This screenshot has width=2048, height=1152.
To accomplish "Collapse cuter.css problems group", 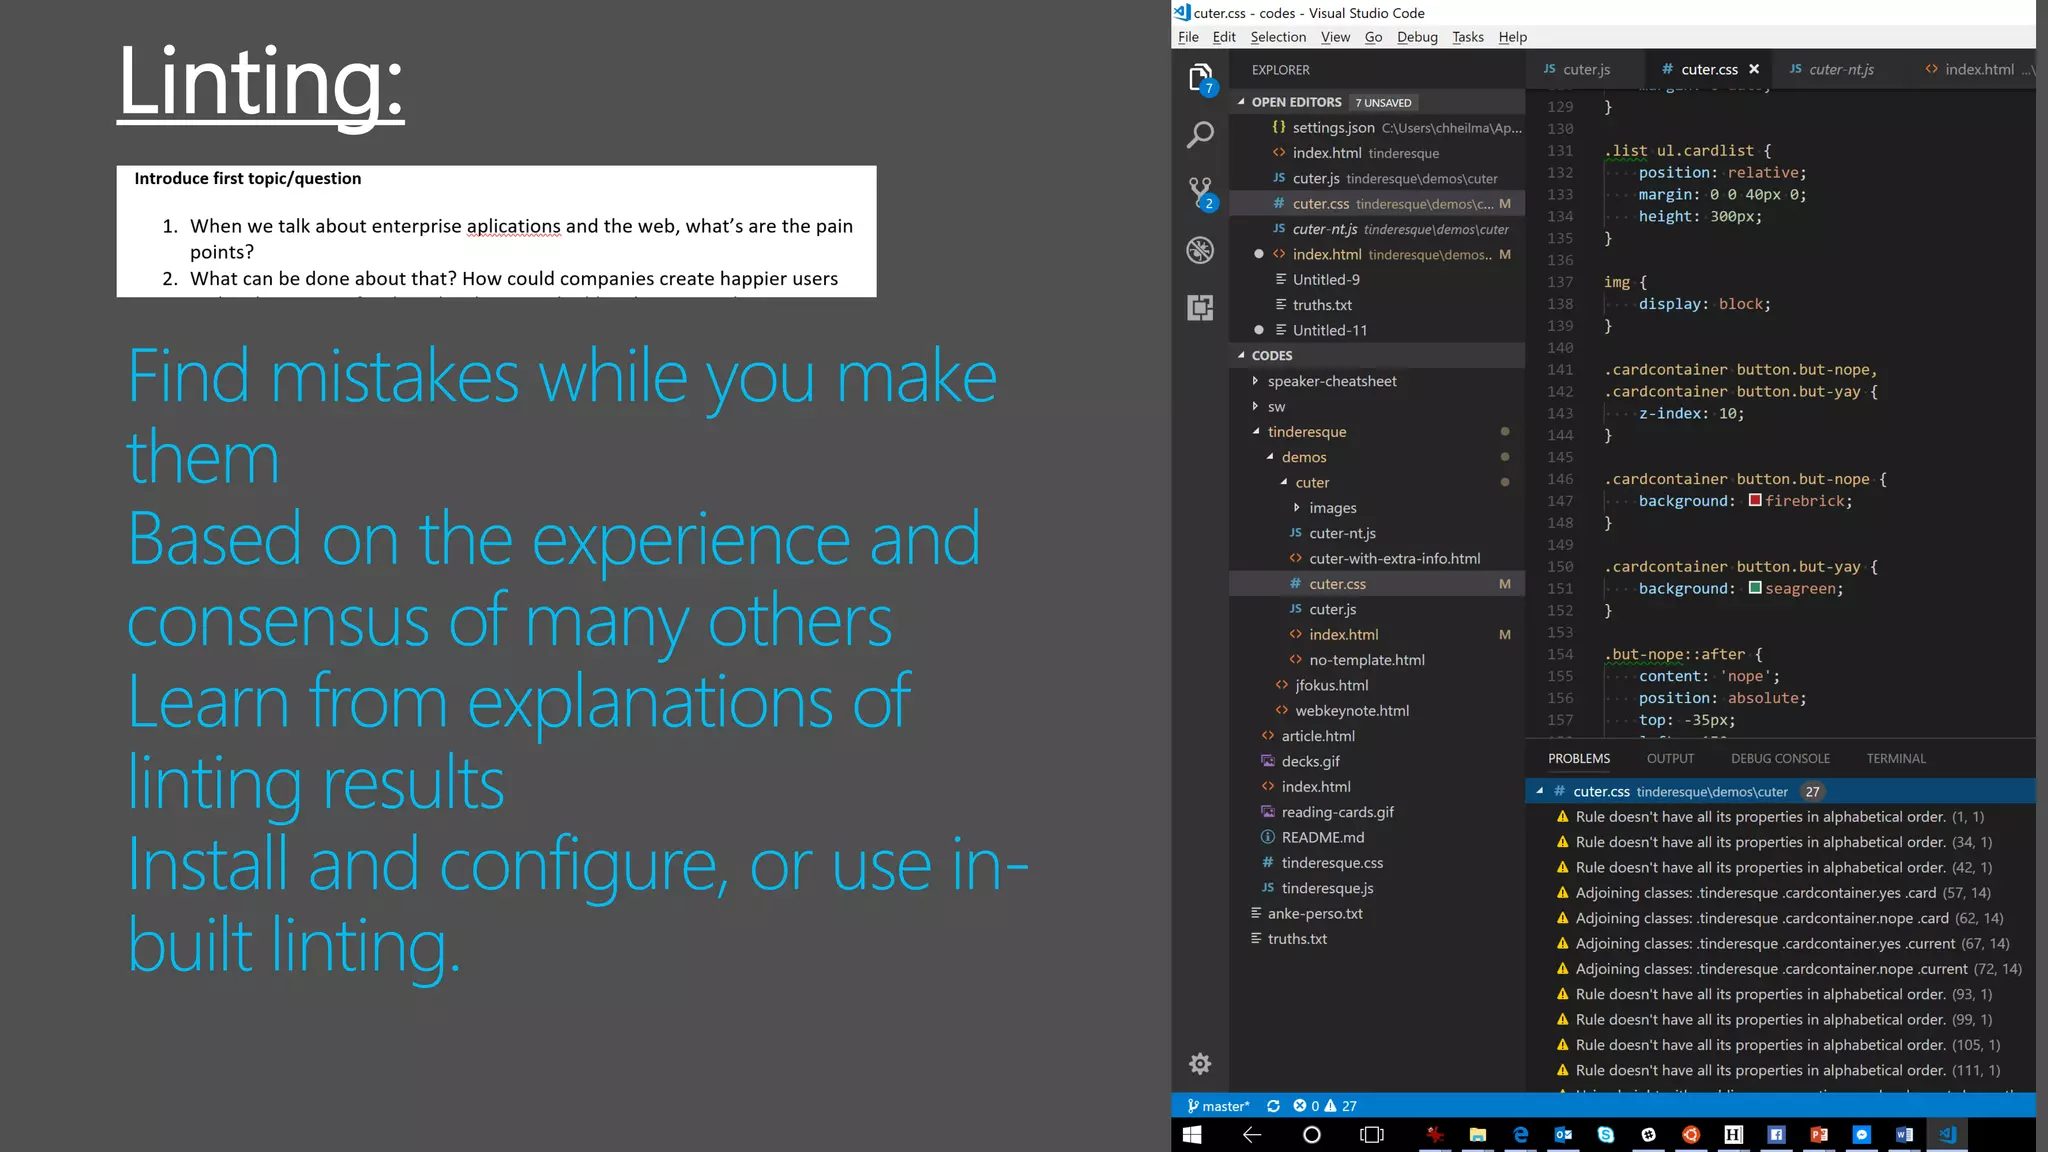I will tap(1540, 791).
